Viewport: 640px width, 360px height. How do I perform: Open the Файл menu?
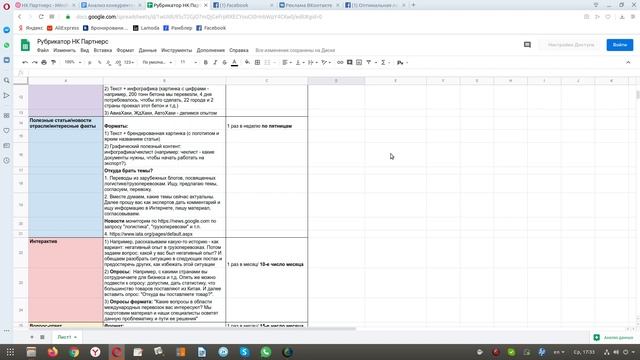pos(43,50)
